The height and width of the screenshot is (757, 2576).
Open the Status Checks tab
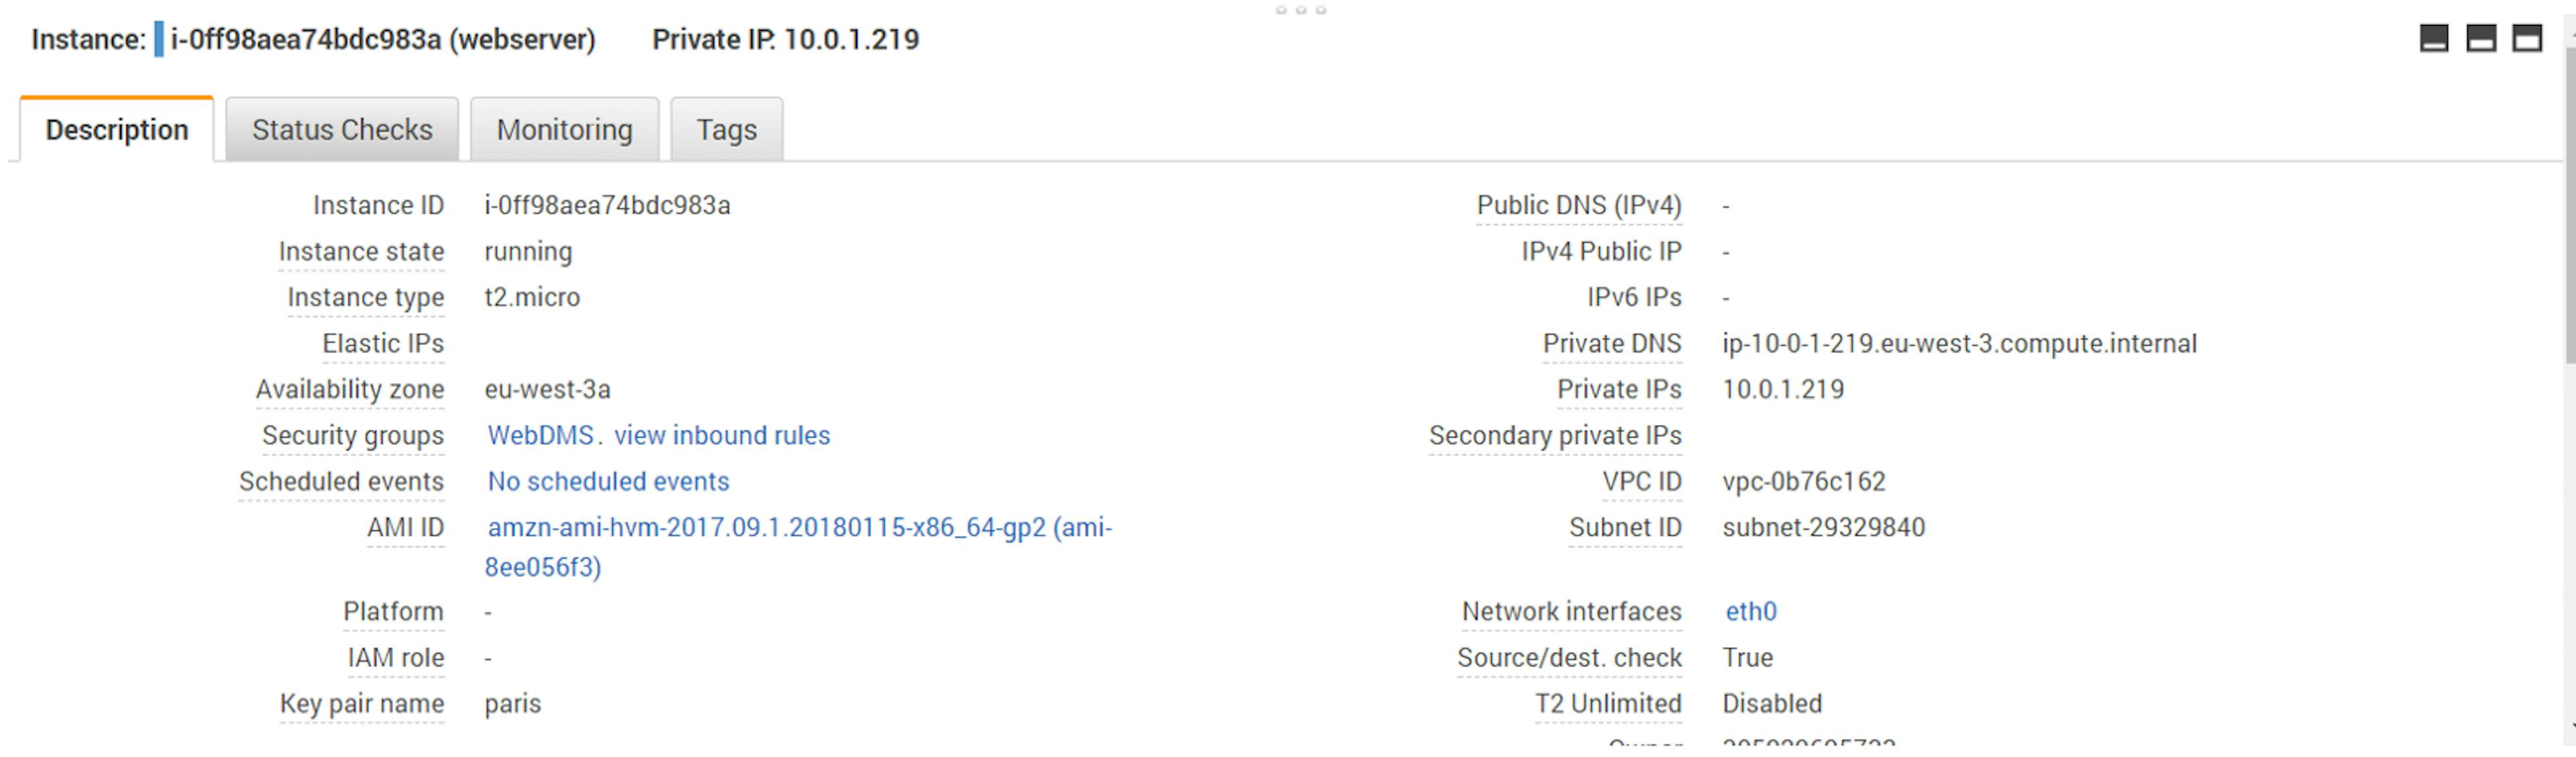tap(342, 130)
